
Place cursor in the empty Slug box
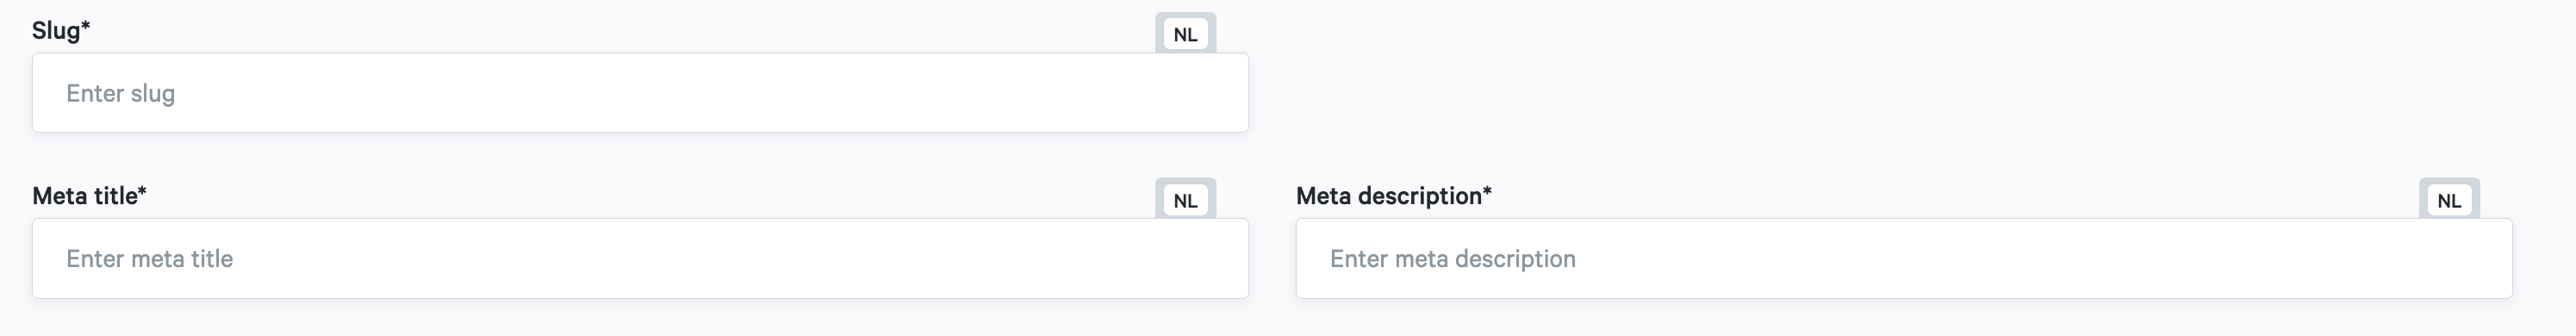click(x=640, y=93)
